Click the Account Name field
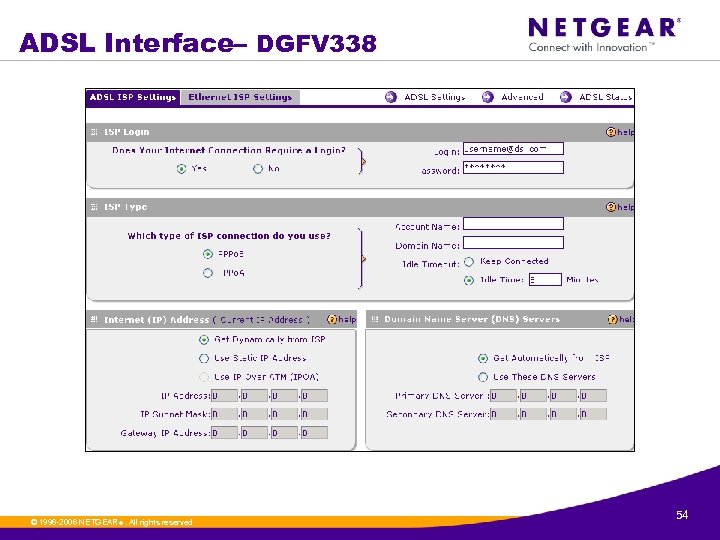This screenshot has width=720, height=540. point(513,224)
